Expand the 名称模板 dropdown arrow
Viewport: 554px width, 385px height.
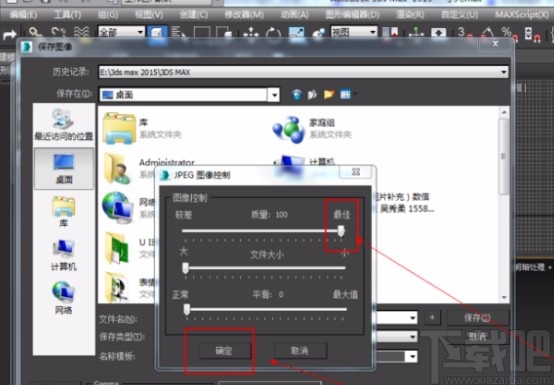[x=412, y=356]
